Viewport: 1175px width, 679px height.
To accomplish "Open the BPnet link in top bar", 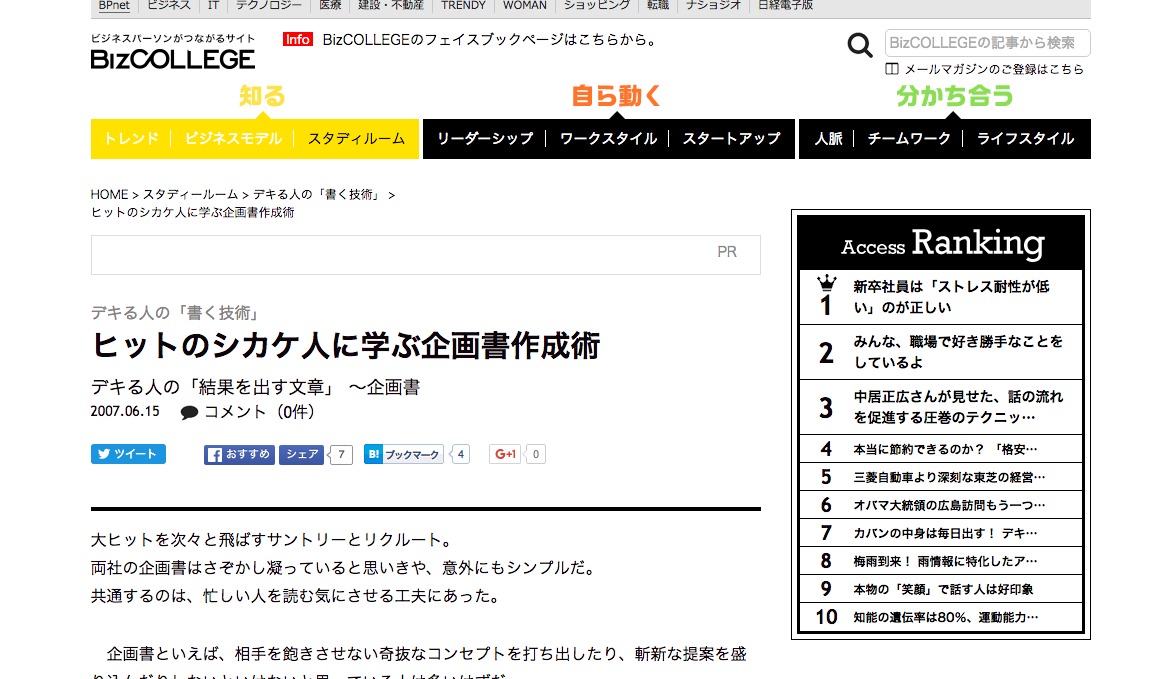I will click(114, 6).
